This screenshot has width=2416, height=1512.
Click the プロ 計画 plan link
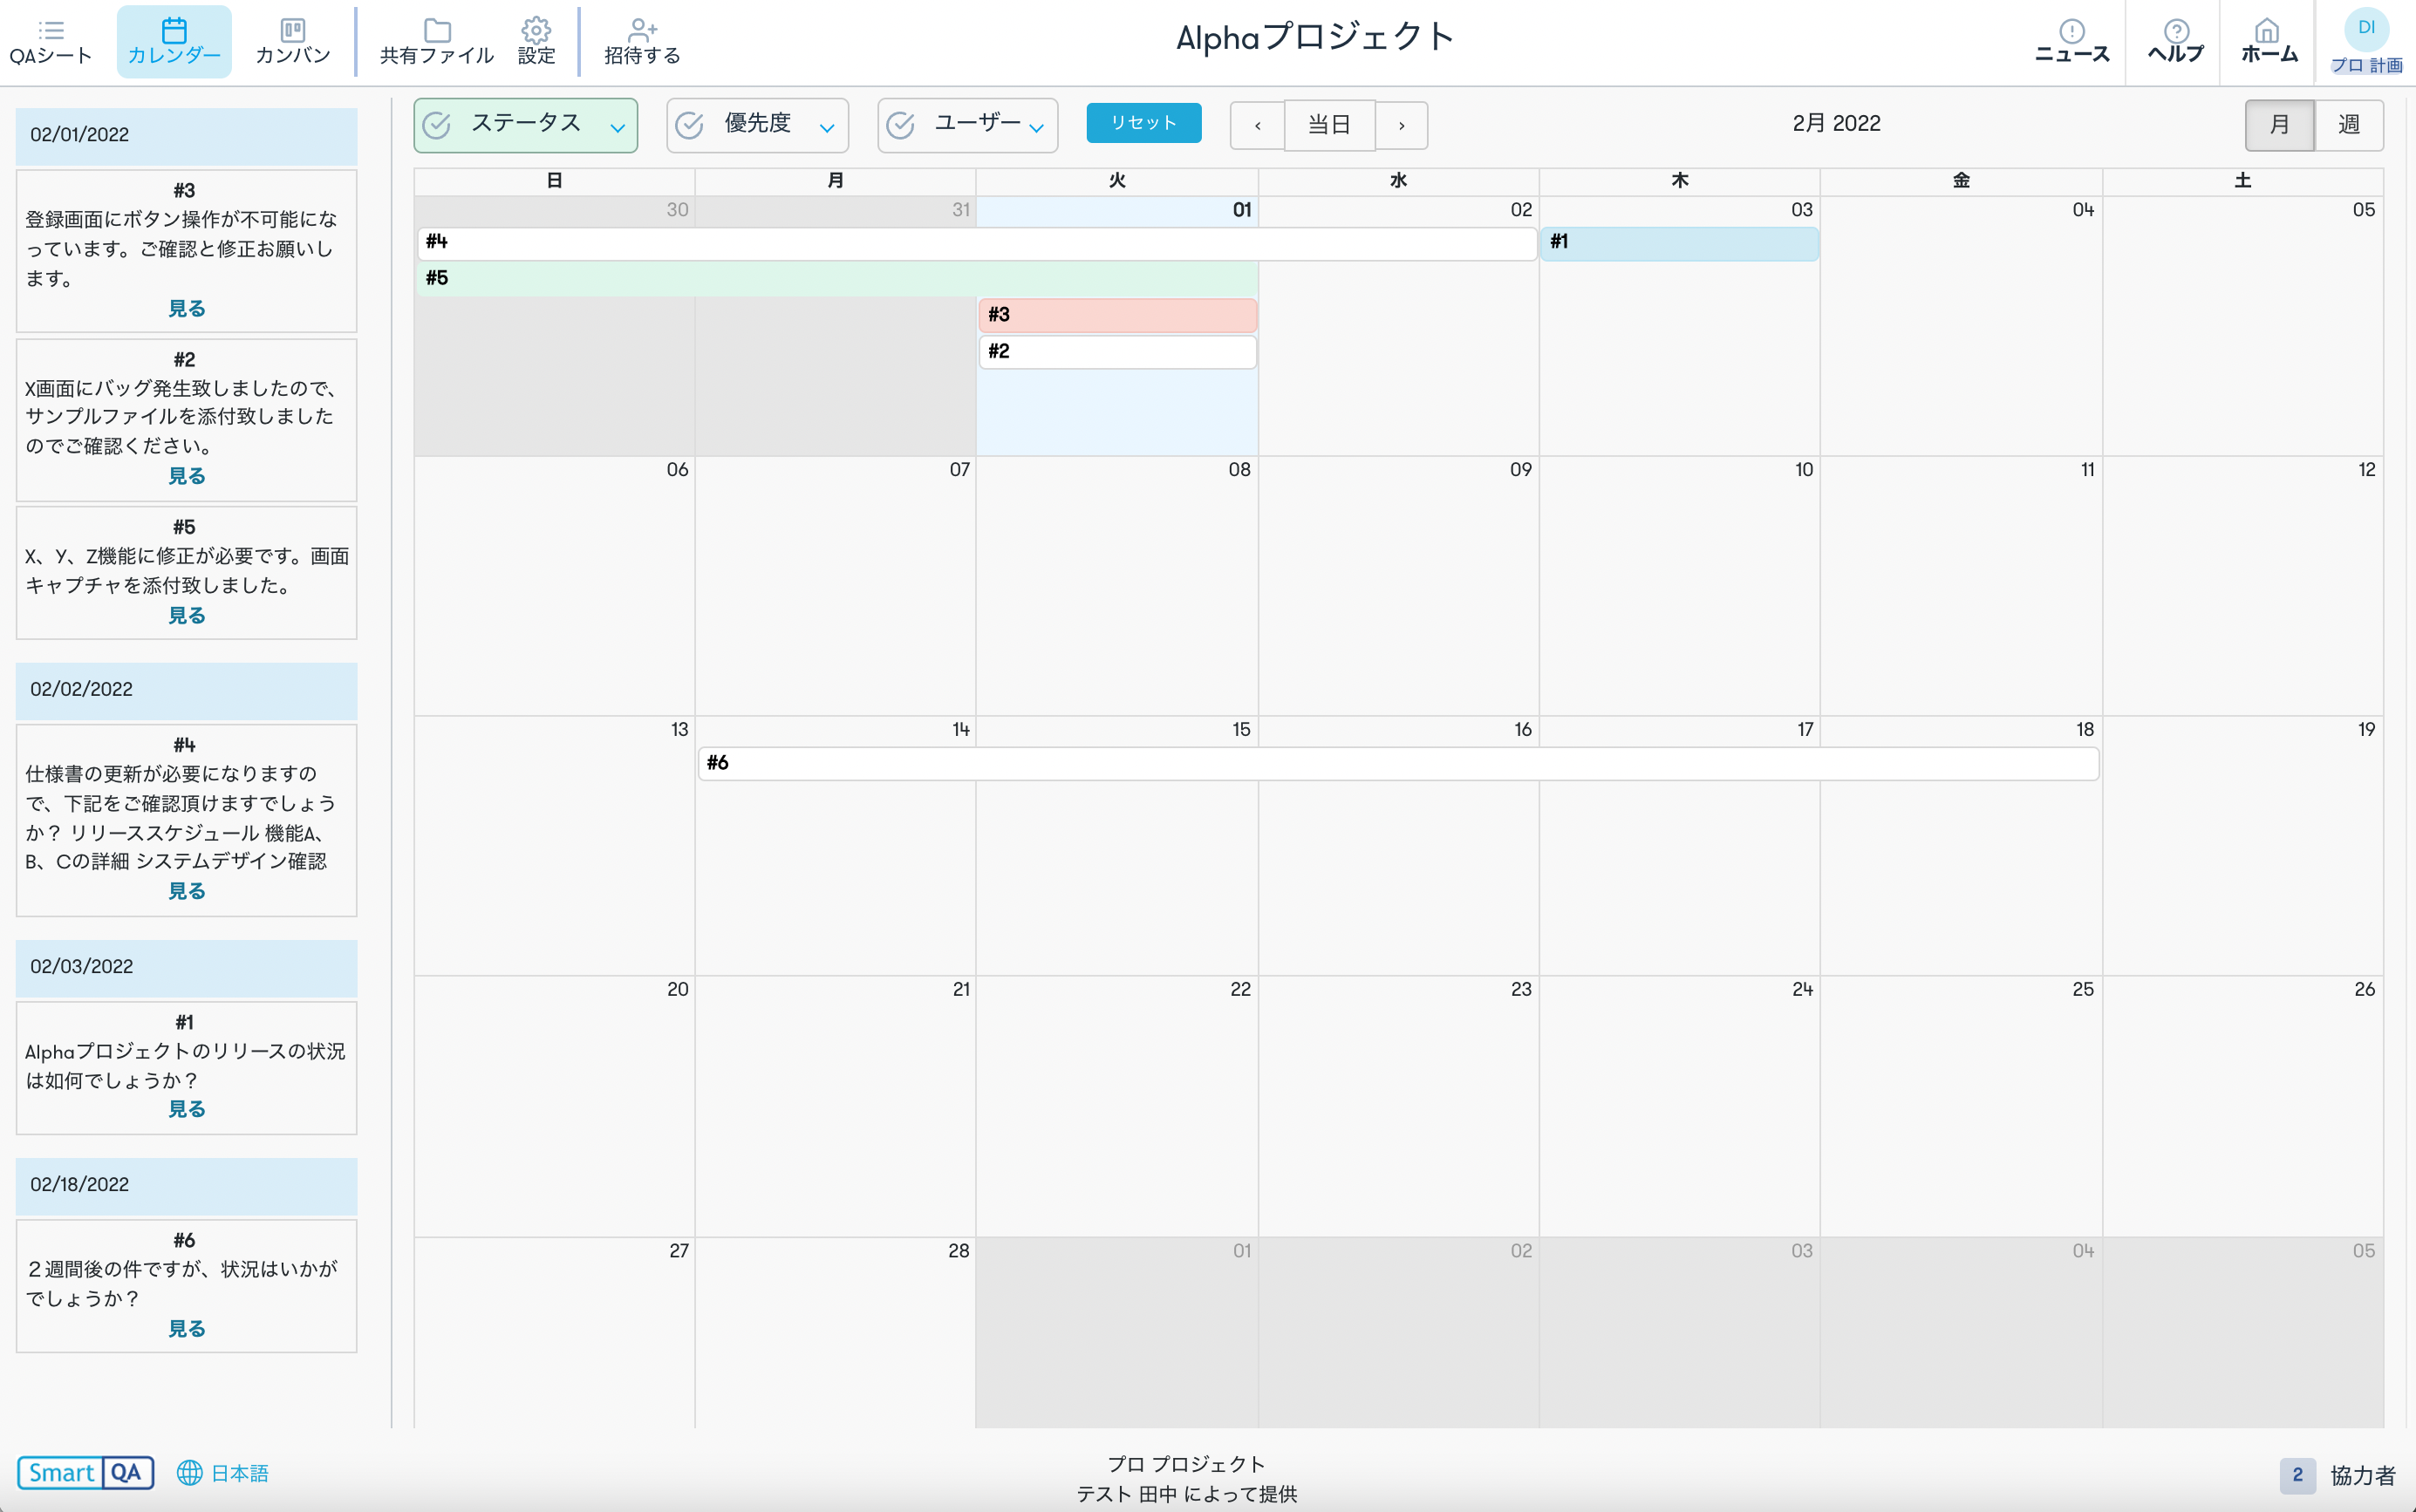(x=2366, y=66)
